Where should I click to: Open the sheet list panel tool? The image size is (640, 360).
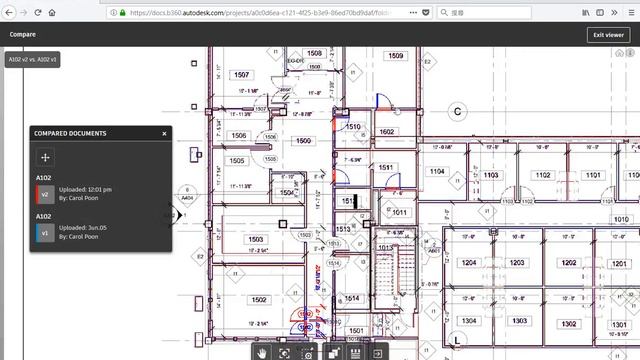(356, 353)
